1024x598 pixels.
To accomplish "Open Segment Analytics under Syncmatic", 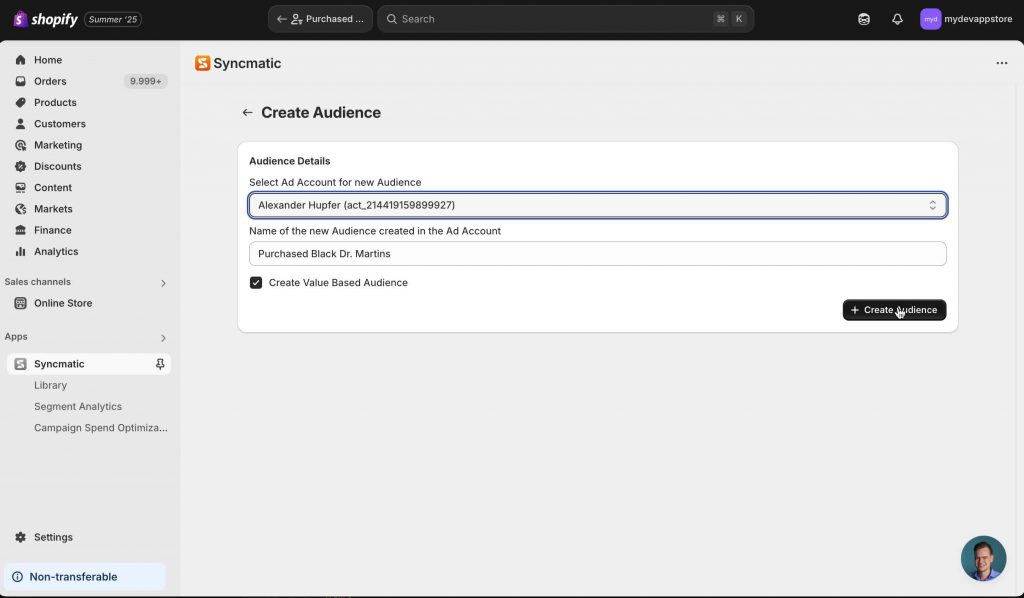I will coord(78,407).
